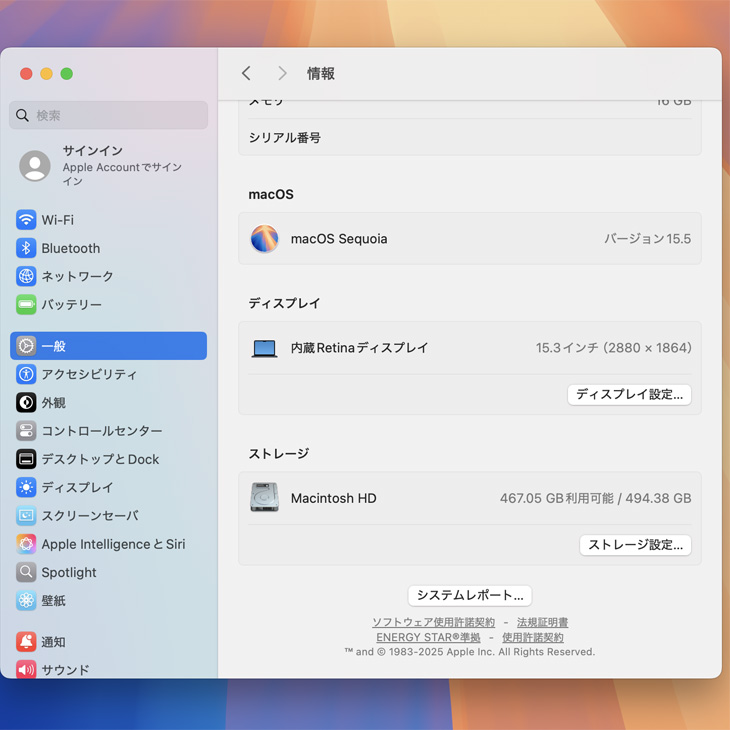730x730 pixels.
Task: Go forward with the right chevron
Action: tap(282, 73)
